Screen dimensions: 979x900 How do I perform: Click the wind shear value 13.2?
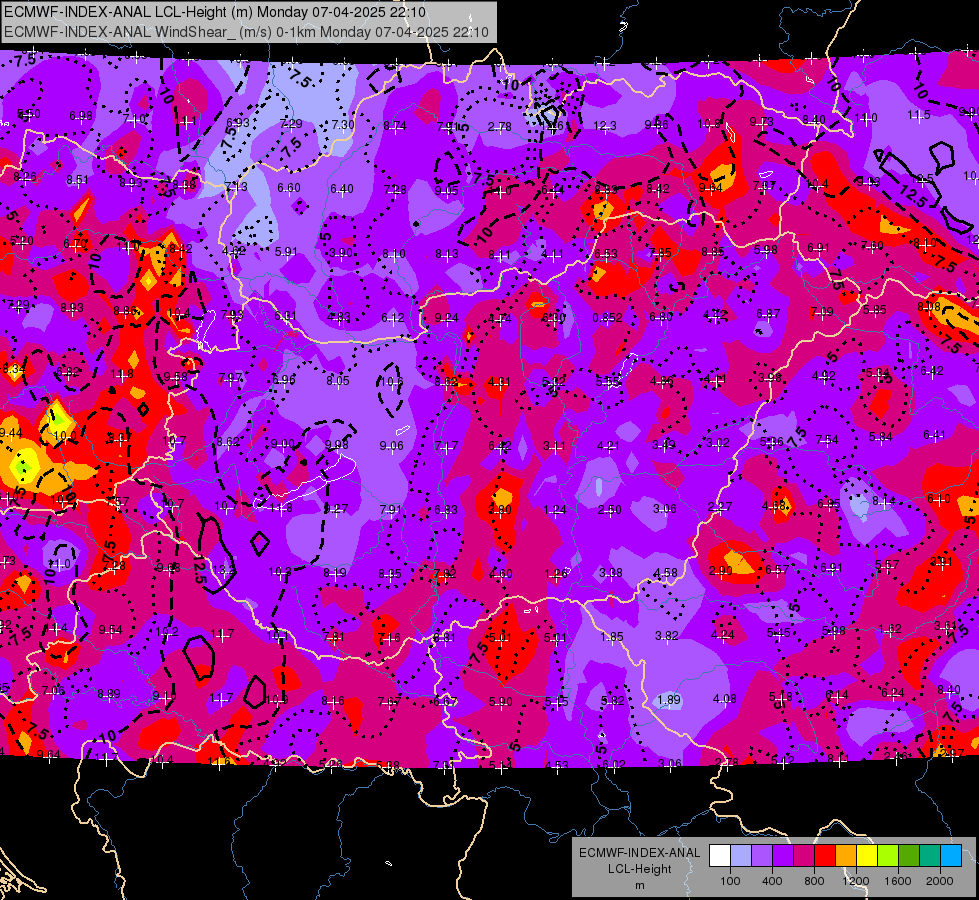pyautogui.click(x=223, y=570)
